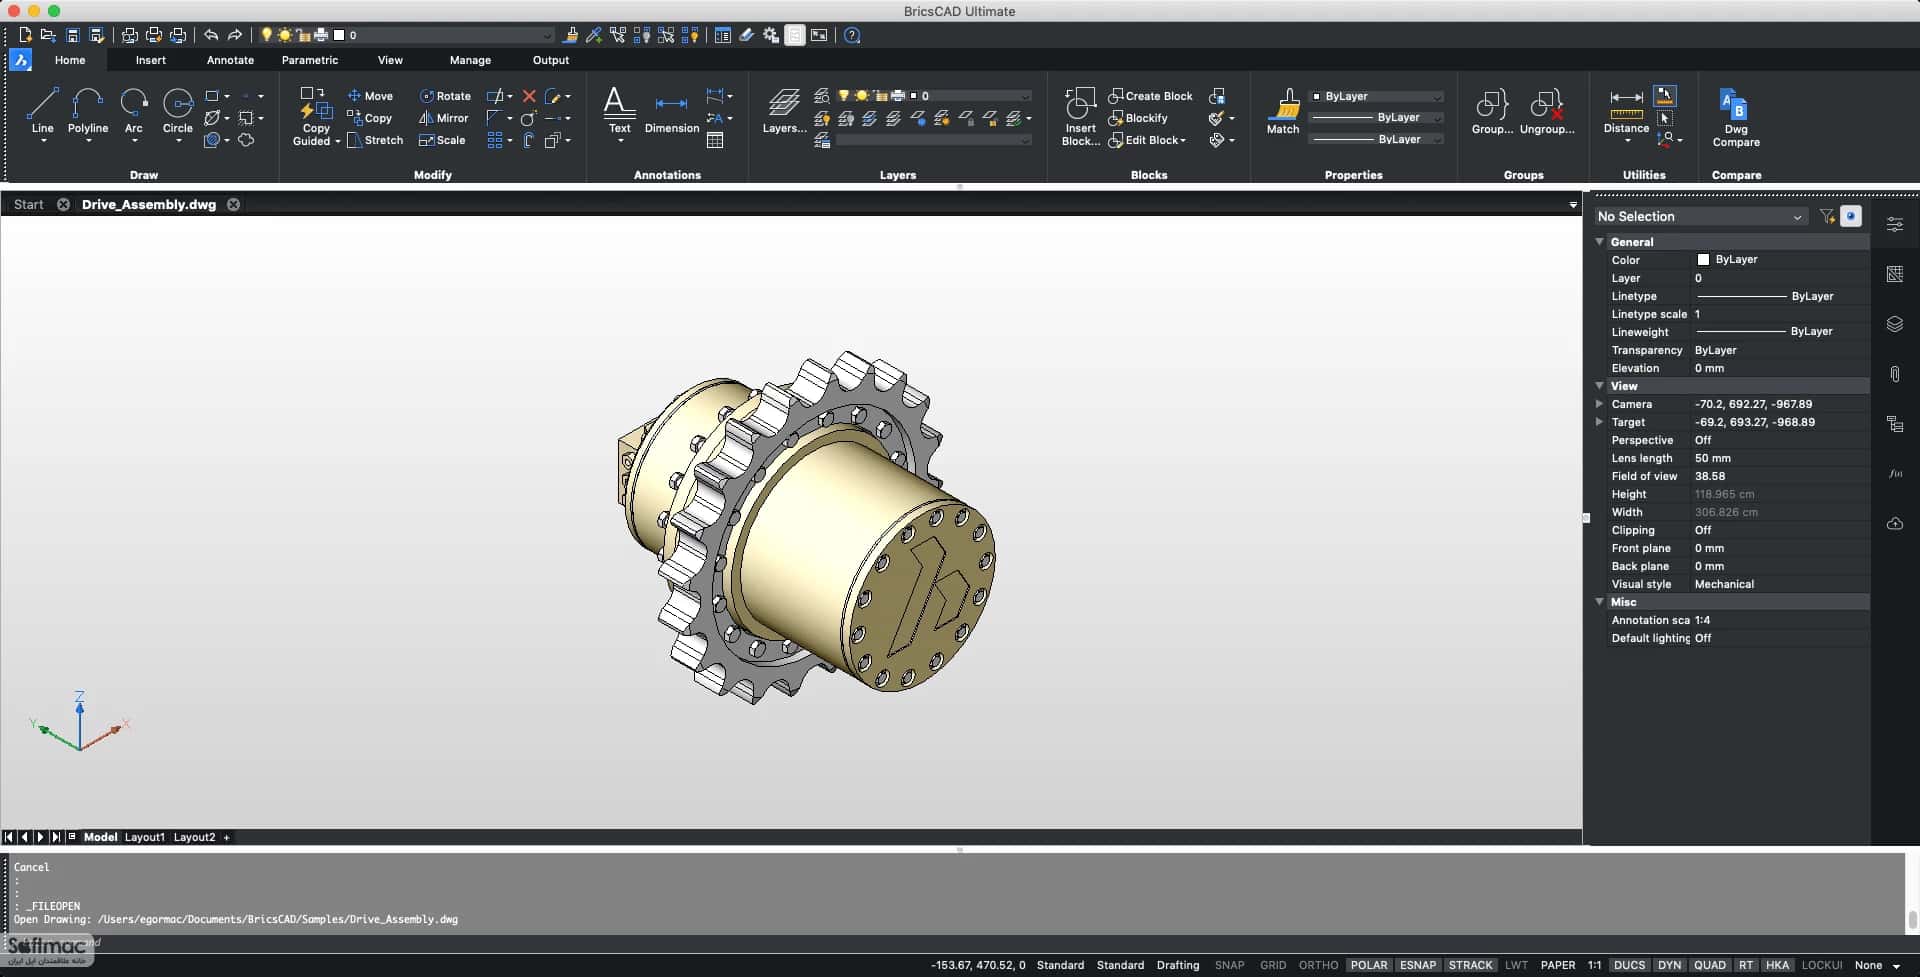Toggle ESNAP in the status bar
Image resolution: width=1920 pixels, height=977 pixels.
click(1417, 965)
